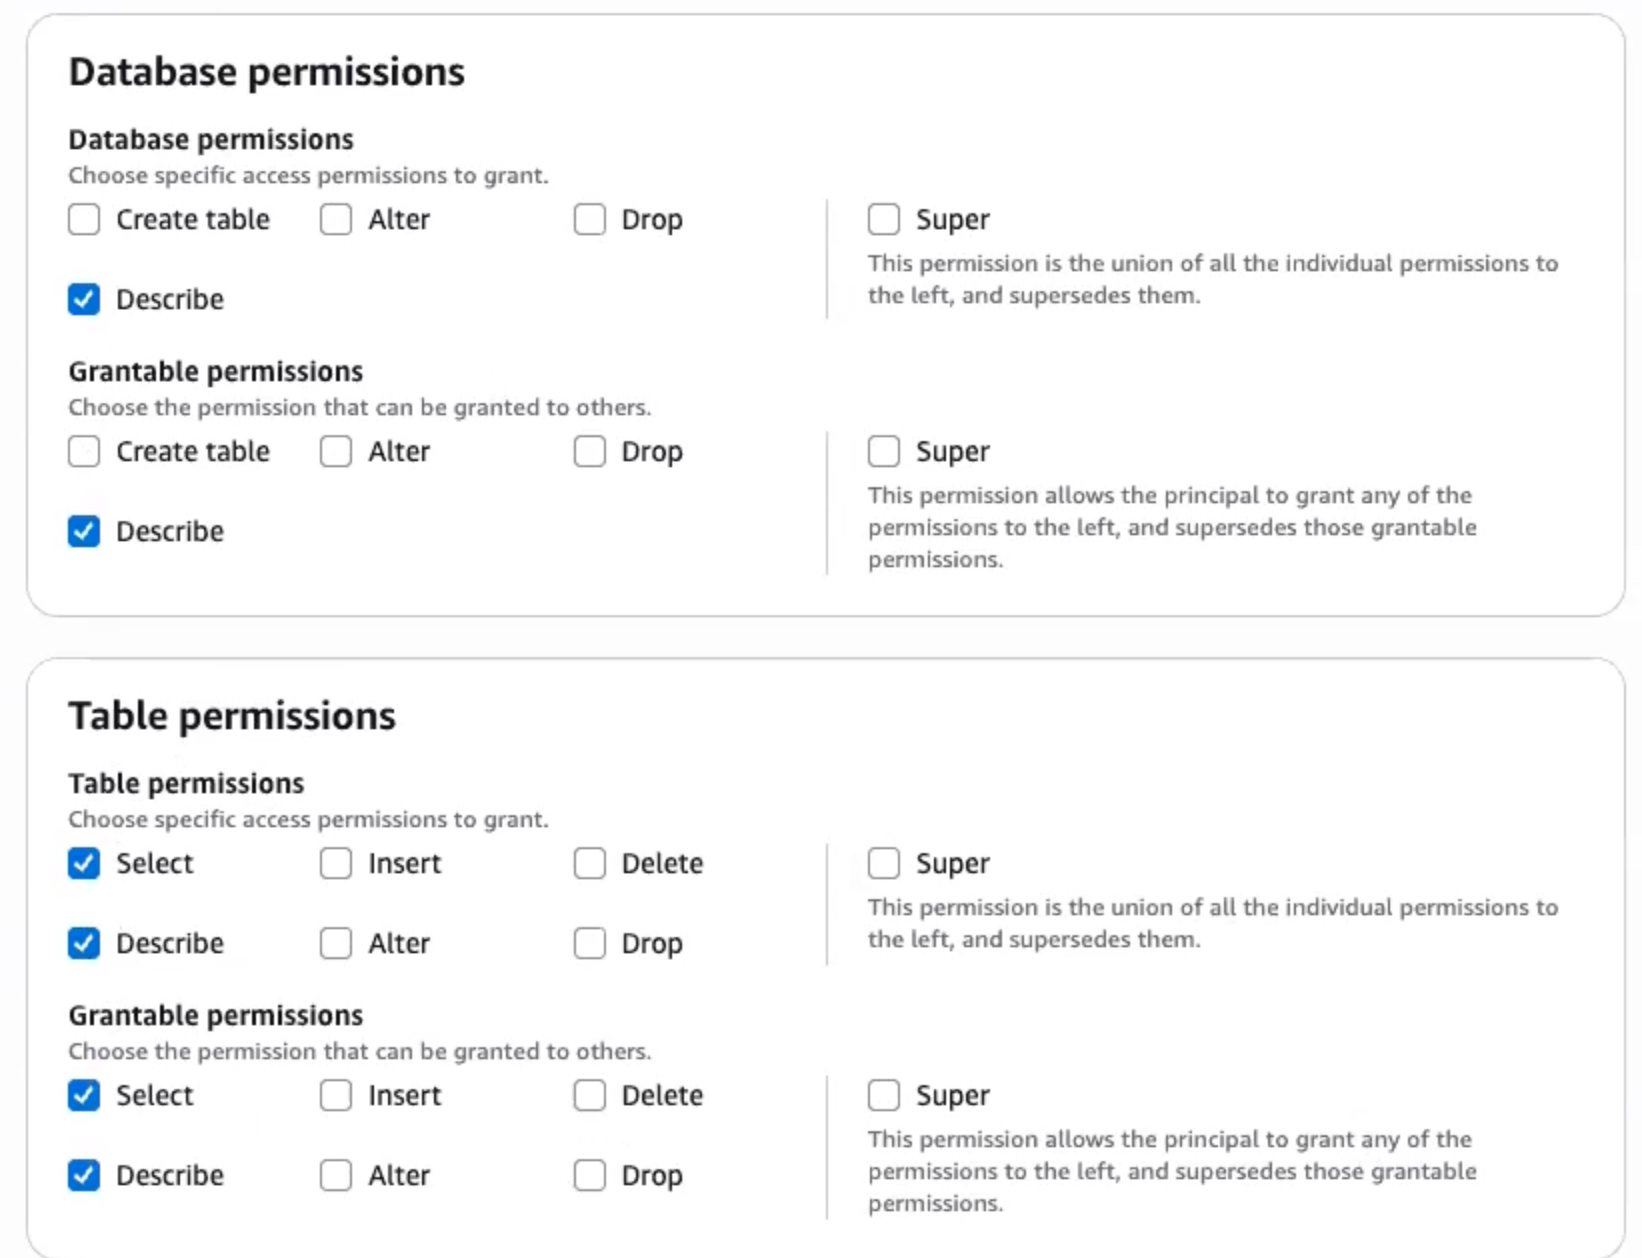Enable Super table permission

884,863
